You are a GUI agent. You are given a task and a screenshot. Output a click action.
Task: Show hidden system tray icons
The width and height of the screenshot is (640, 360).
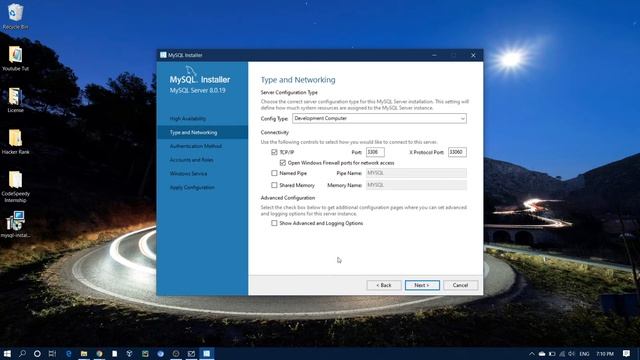click(531, 354)
